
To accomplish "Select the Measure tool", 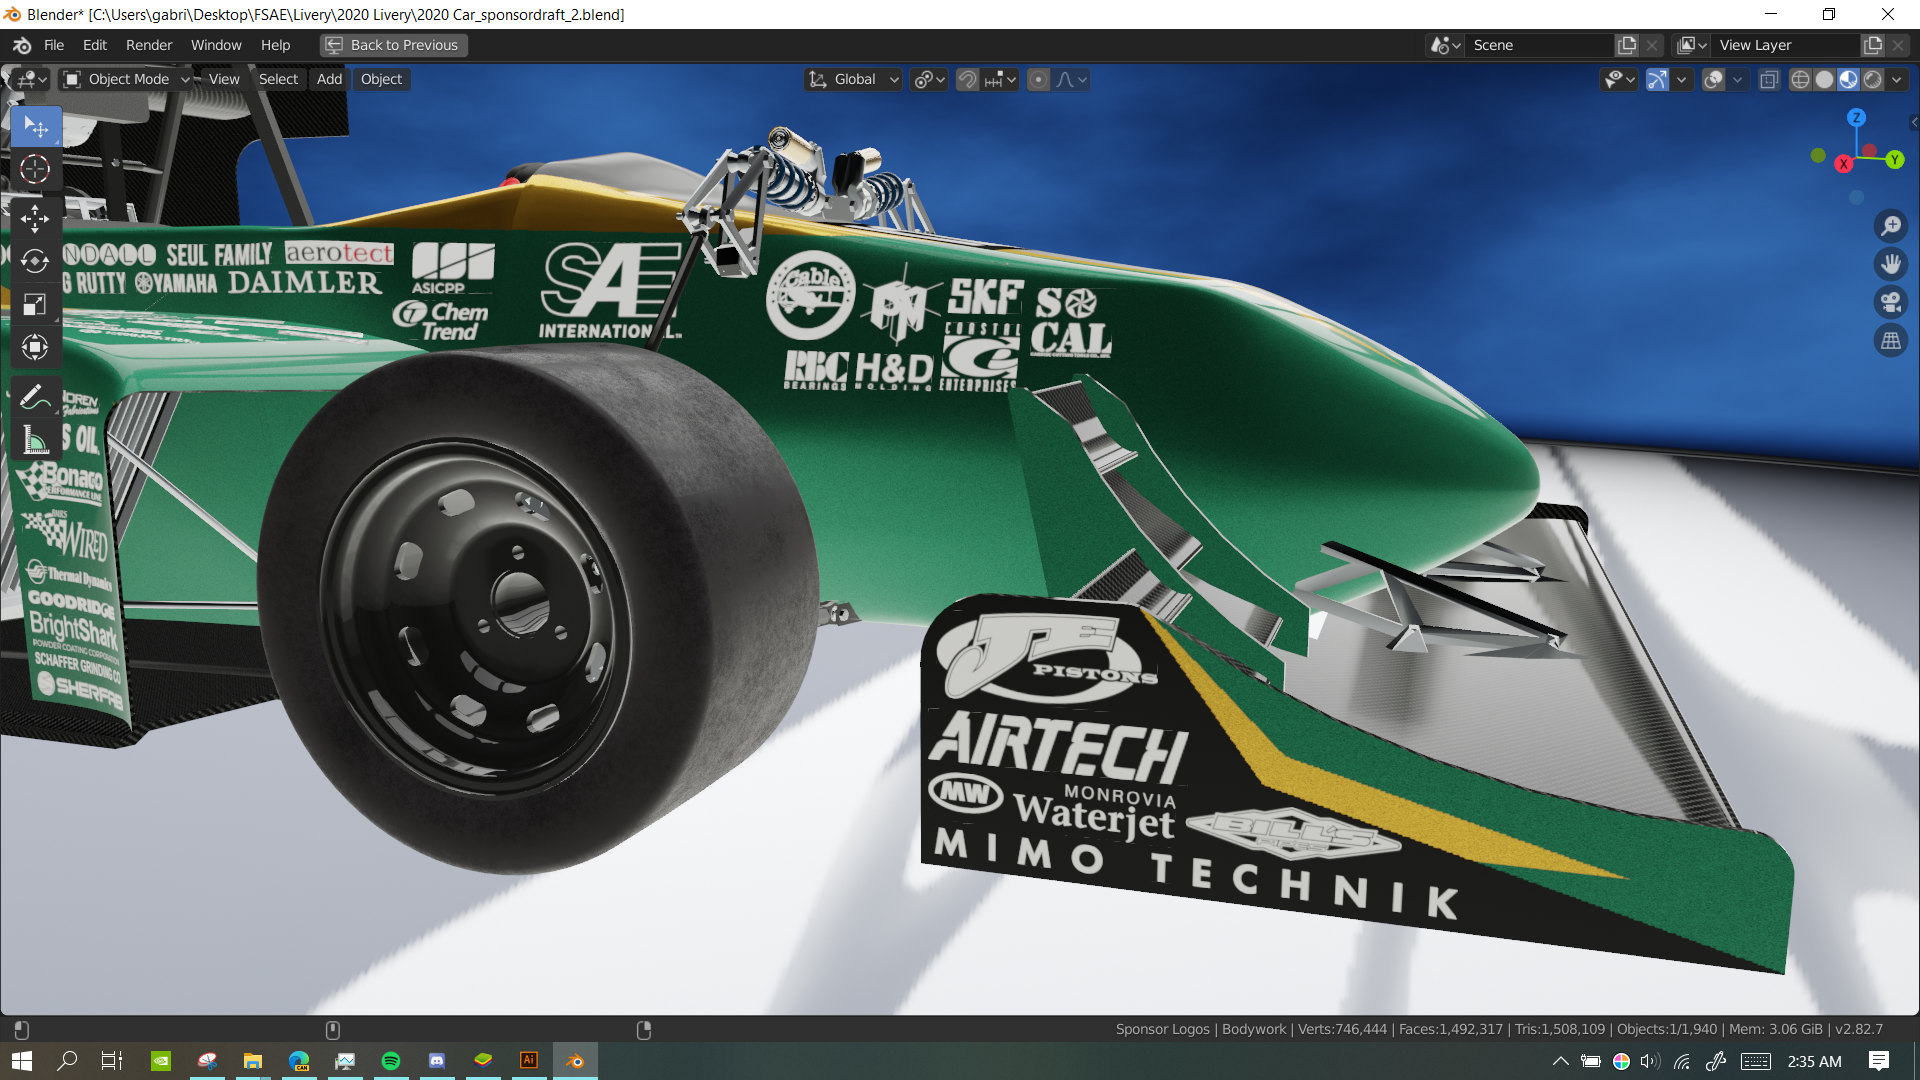I will click(x=36, y=440).
